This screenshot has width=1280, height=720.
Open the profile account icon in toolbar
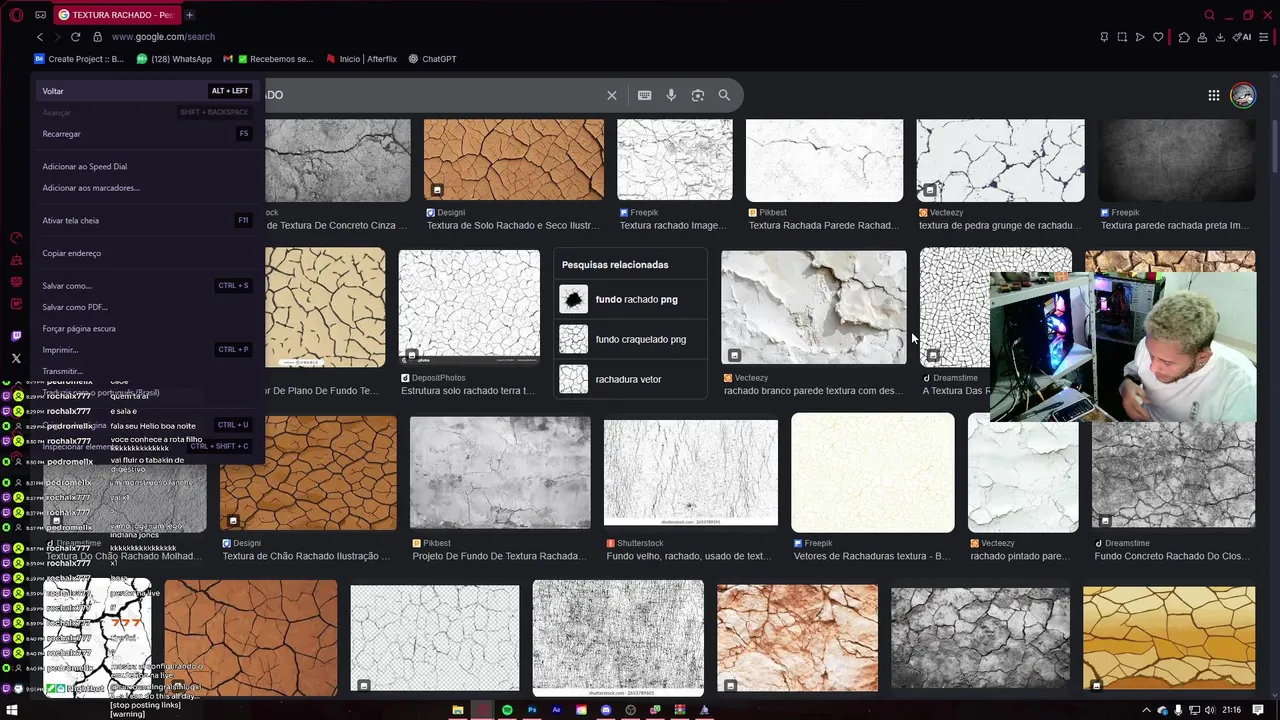click(1202, 37)
